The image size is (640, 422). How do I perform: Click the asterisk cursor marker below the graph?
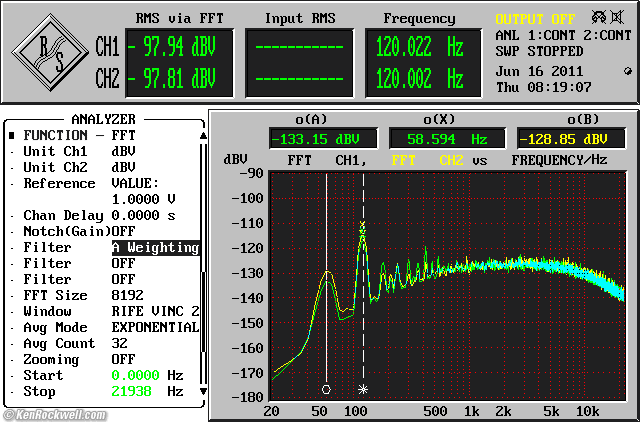(x=363, y=389)
